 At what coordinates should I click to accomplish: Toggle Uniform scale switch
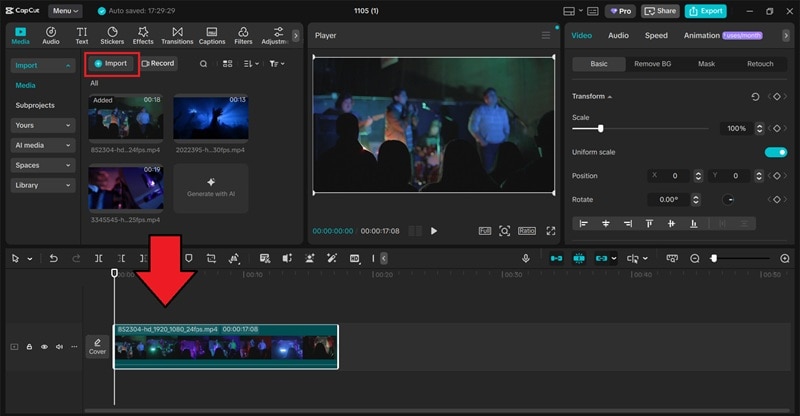tap(776, 152)
